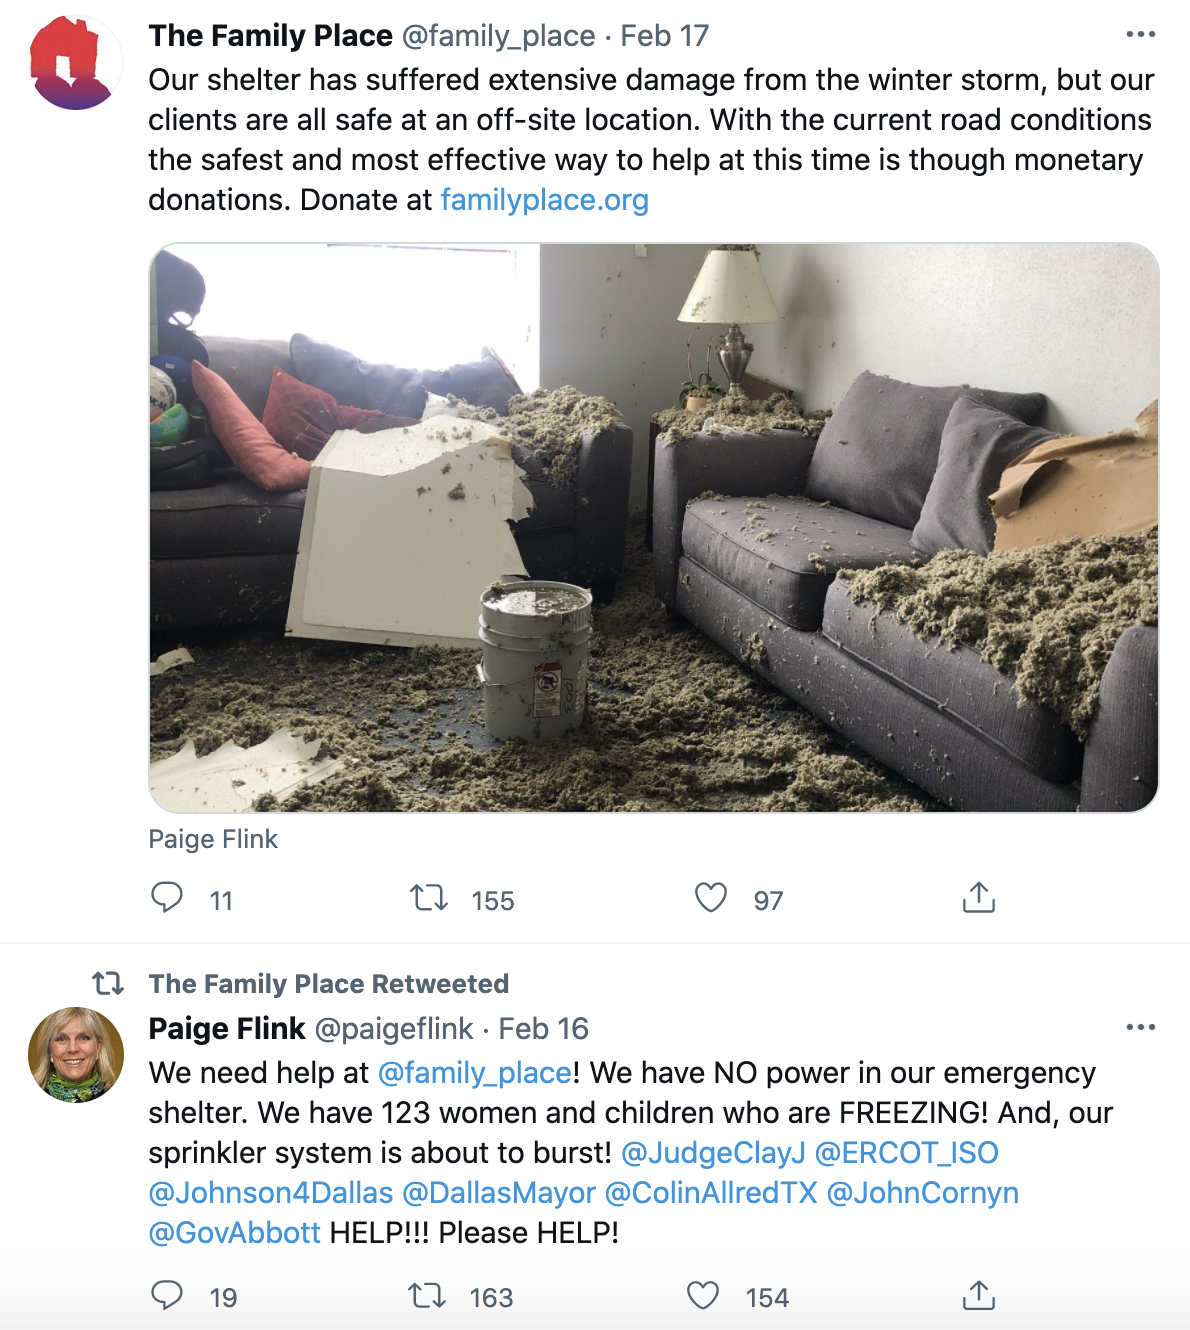Open more options menu on Paige Flink's tweet
Viewport: 1190px width, 1330px height.
click(1140, 1027)
